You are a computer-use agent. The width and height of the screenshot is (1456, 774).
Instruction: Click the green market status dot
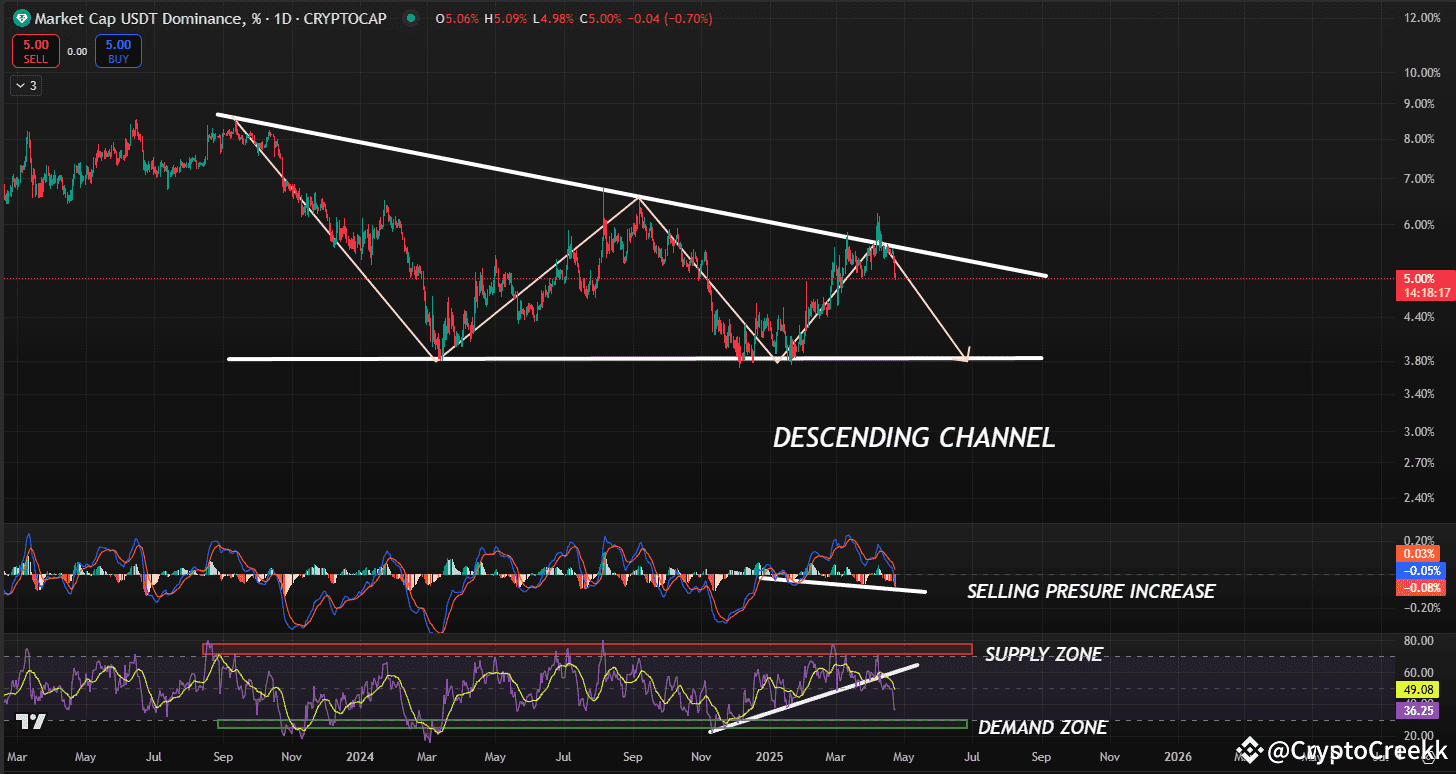coord(411,18)
